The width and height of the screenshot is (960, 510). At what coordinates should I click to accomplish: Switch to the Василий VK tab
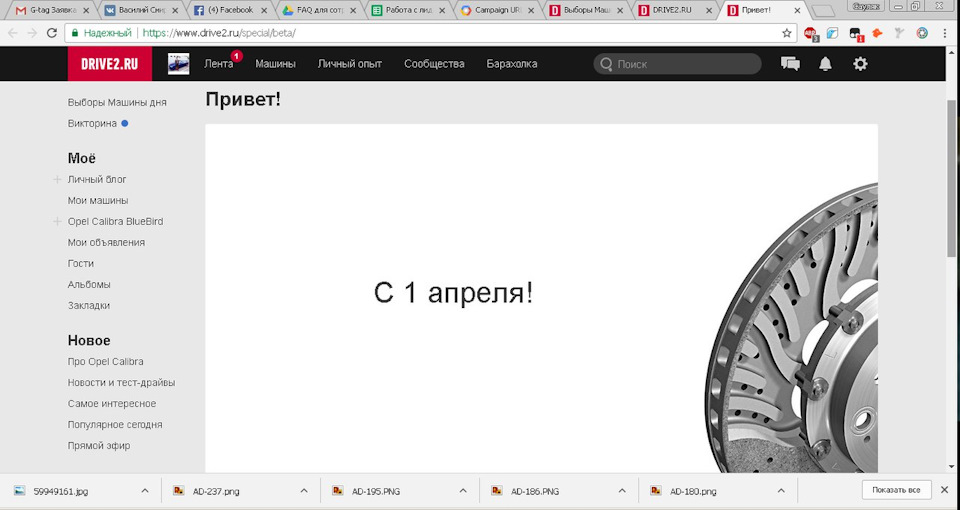pyautogui.click(x=141, y=10)
